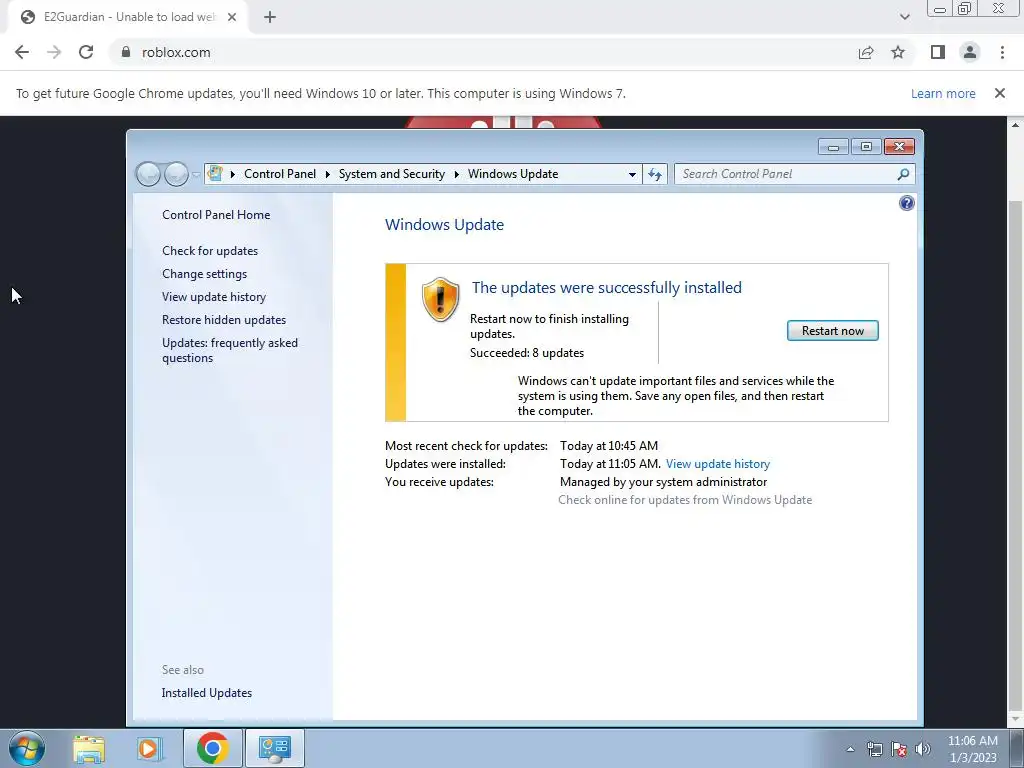Expand the arrow after System and Security
1024x768 pixels.
[x=456, y=174]
